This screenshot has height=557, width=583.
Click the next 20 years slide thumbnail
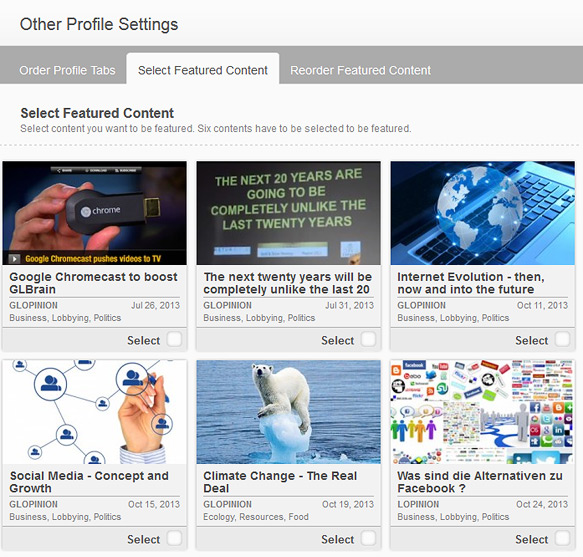click(289, 213)
